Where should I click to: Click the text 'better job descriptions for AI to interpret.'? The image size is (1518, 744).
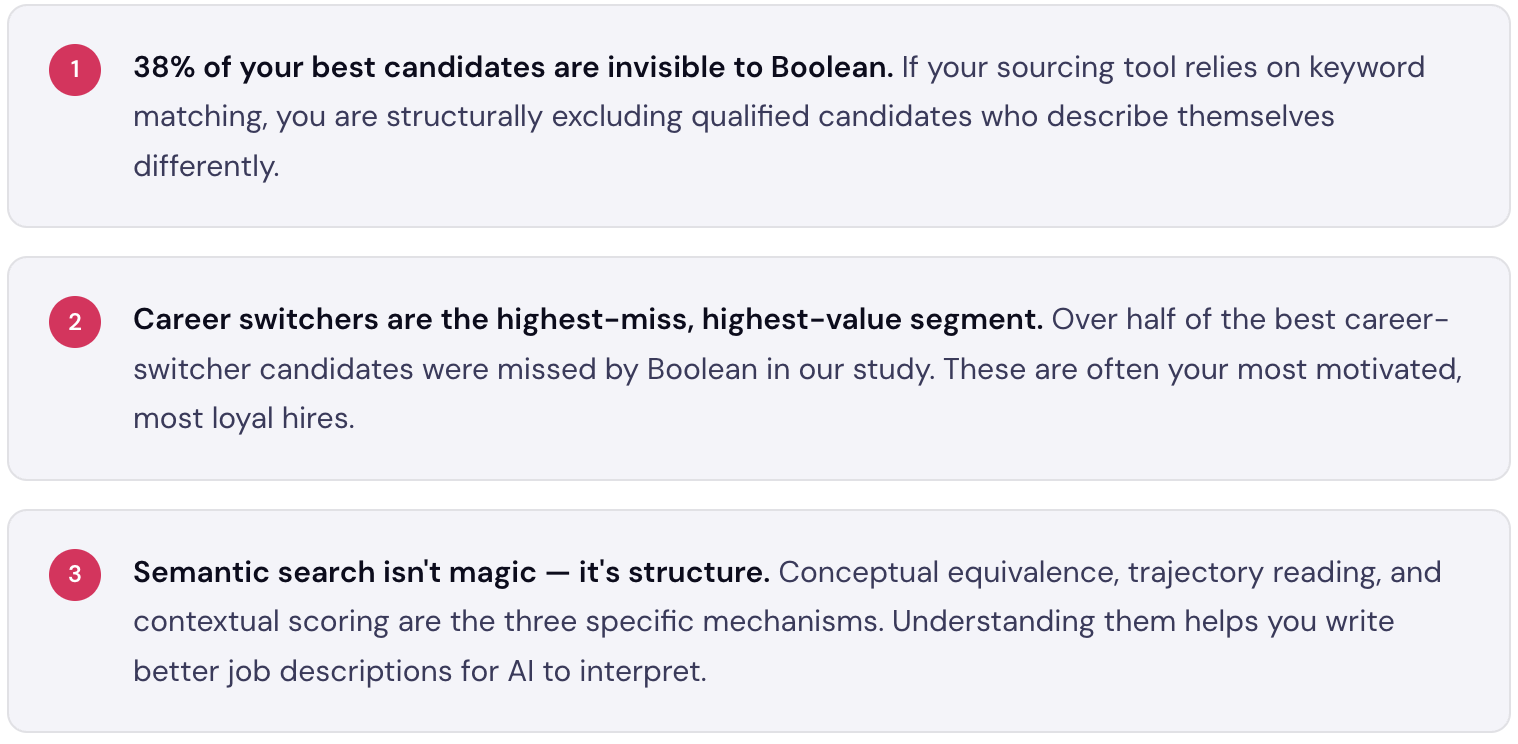(x=420, y=670)
